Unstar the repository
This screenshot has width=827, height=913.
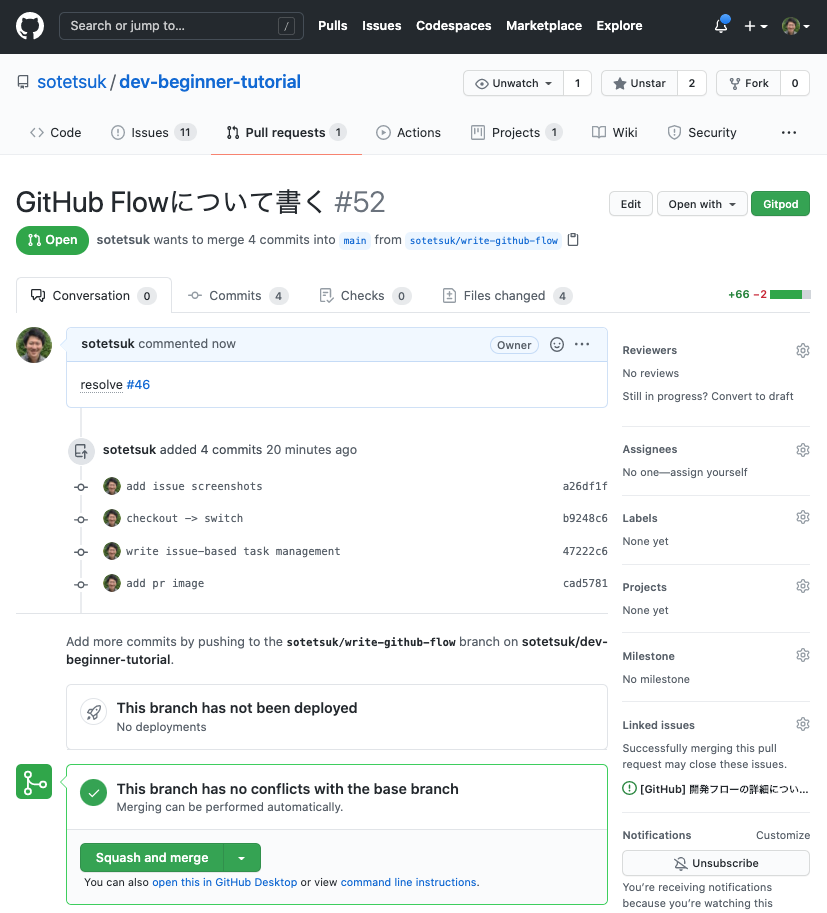(x=639, y=83)
